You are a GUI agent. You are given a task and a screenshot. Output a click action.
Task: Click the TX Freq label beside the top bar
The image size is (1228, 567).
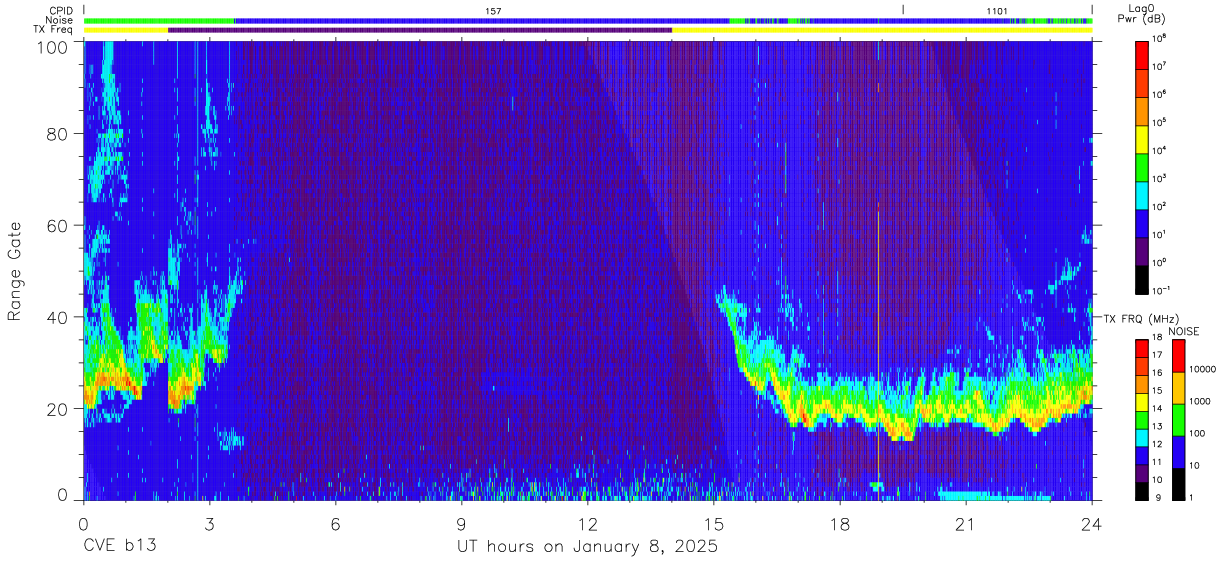point(55,30)
